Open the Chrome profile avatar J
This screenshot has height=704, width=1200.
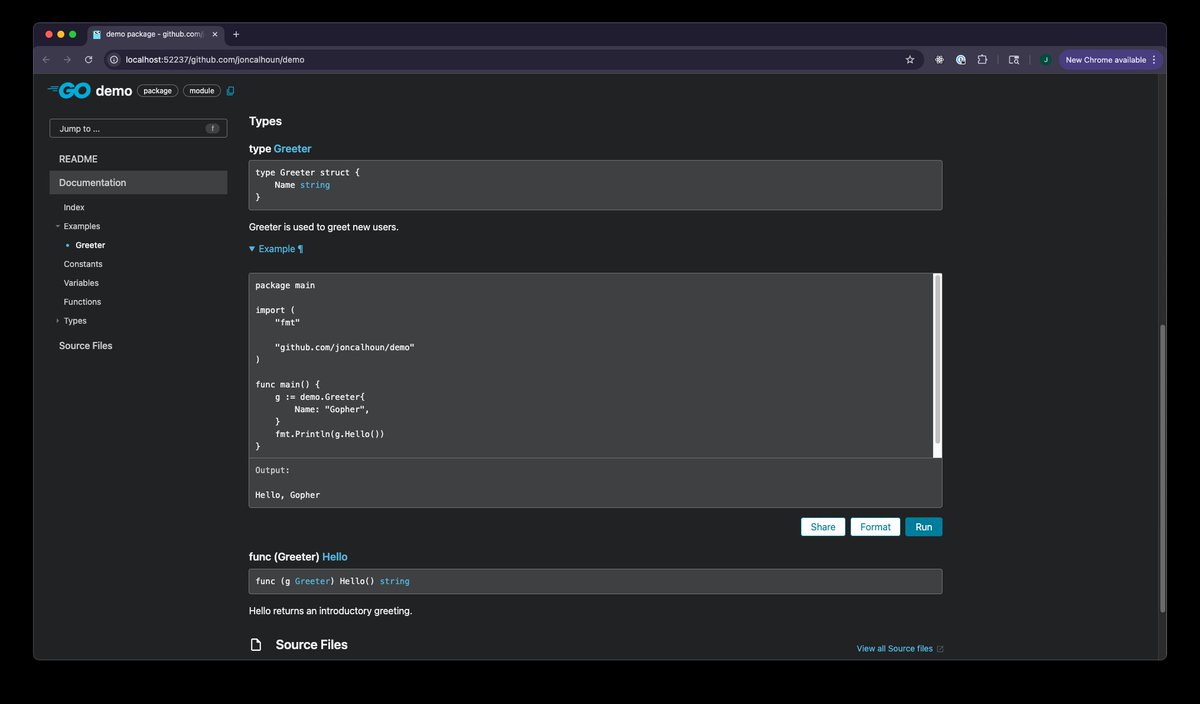tap(1045, 60)
